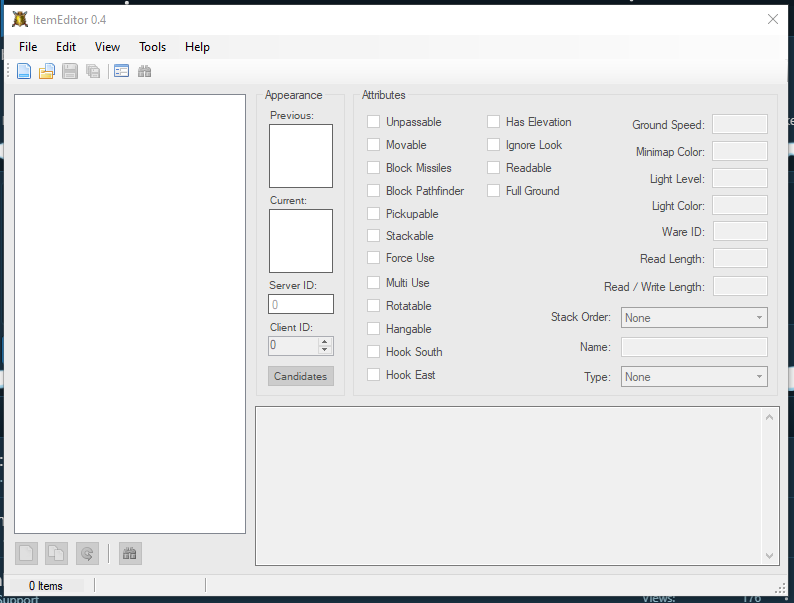Check the Hook East attribute

[x=373, y=375]
